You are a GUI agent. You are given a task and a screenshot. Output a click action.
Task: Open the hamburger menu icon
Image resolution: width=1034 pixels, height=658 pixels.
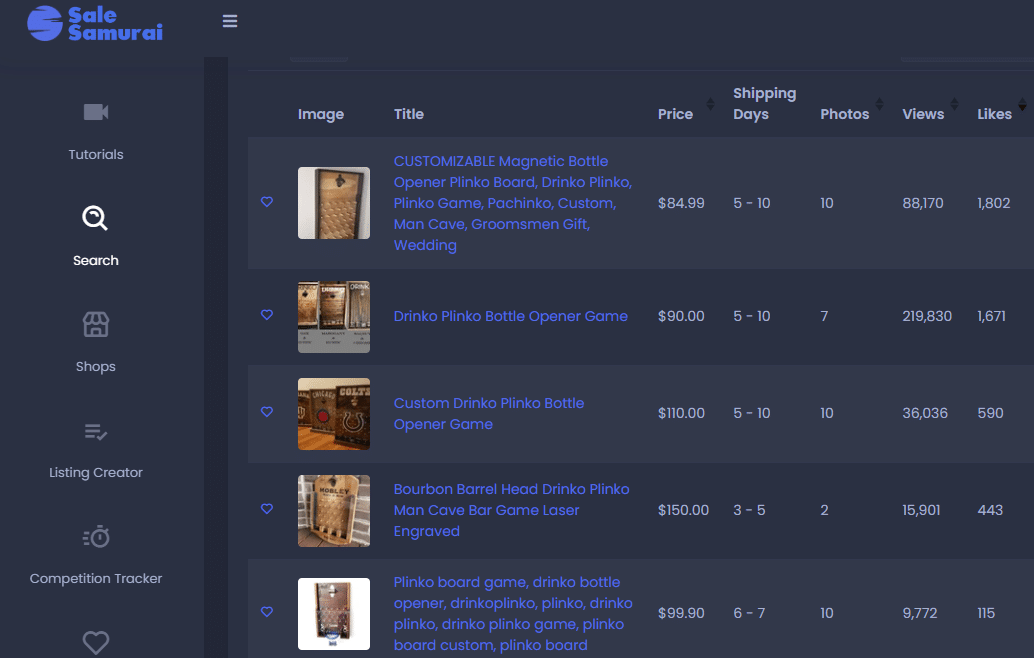click(229, 21)
